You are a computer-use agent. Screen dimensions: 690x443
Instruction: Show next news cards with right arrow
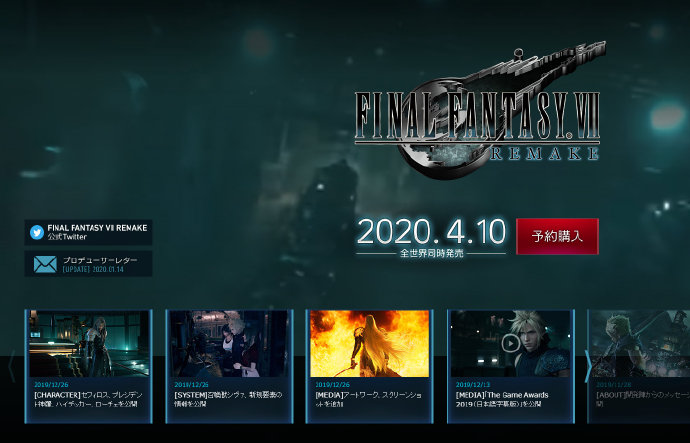coord(587,366)
